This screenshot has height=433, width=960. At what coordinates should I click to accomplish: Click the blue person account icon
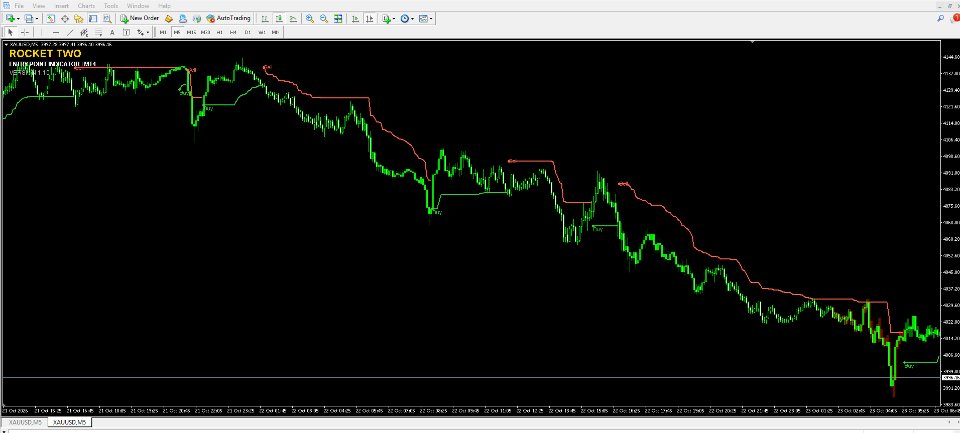pyautogui.click(x=182, y=18)
